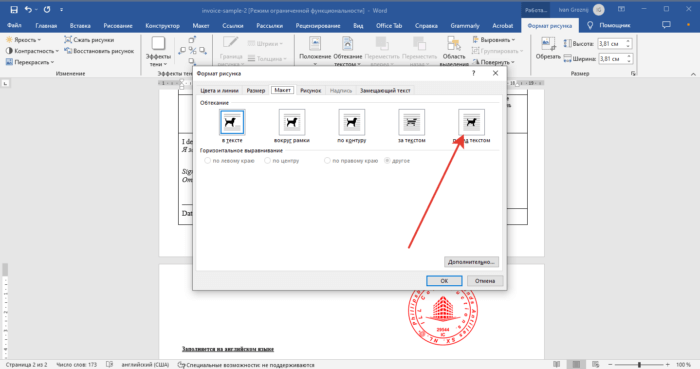
Task: Click the Число слов: 173 status entry
Action: click(76, 365)
